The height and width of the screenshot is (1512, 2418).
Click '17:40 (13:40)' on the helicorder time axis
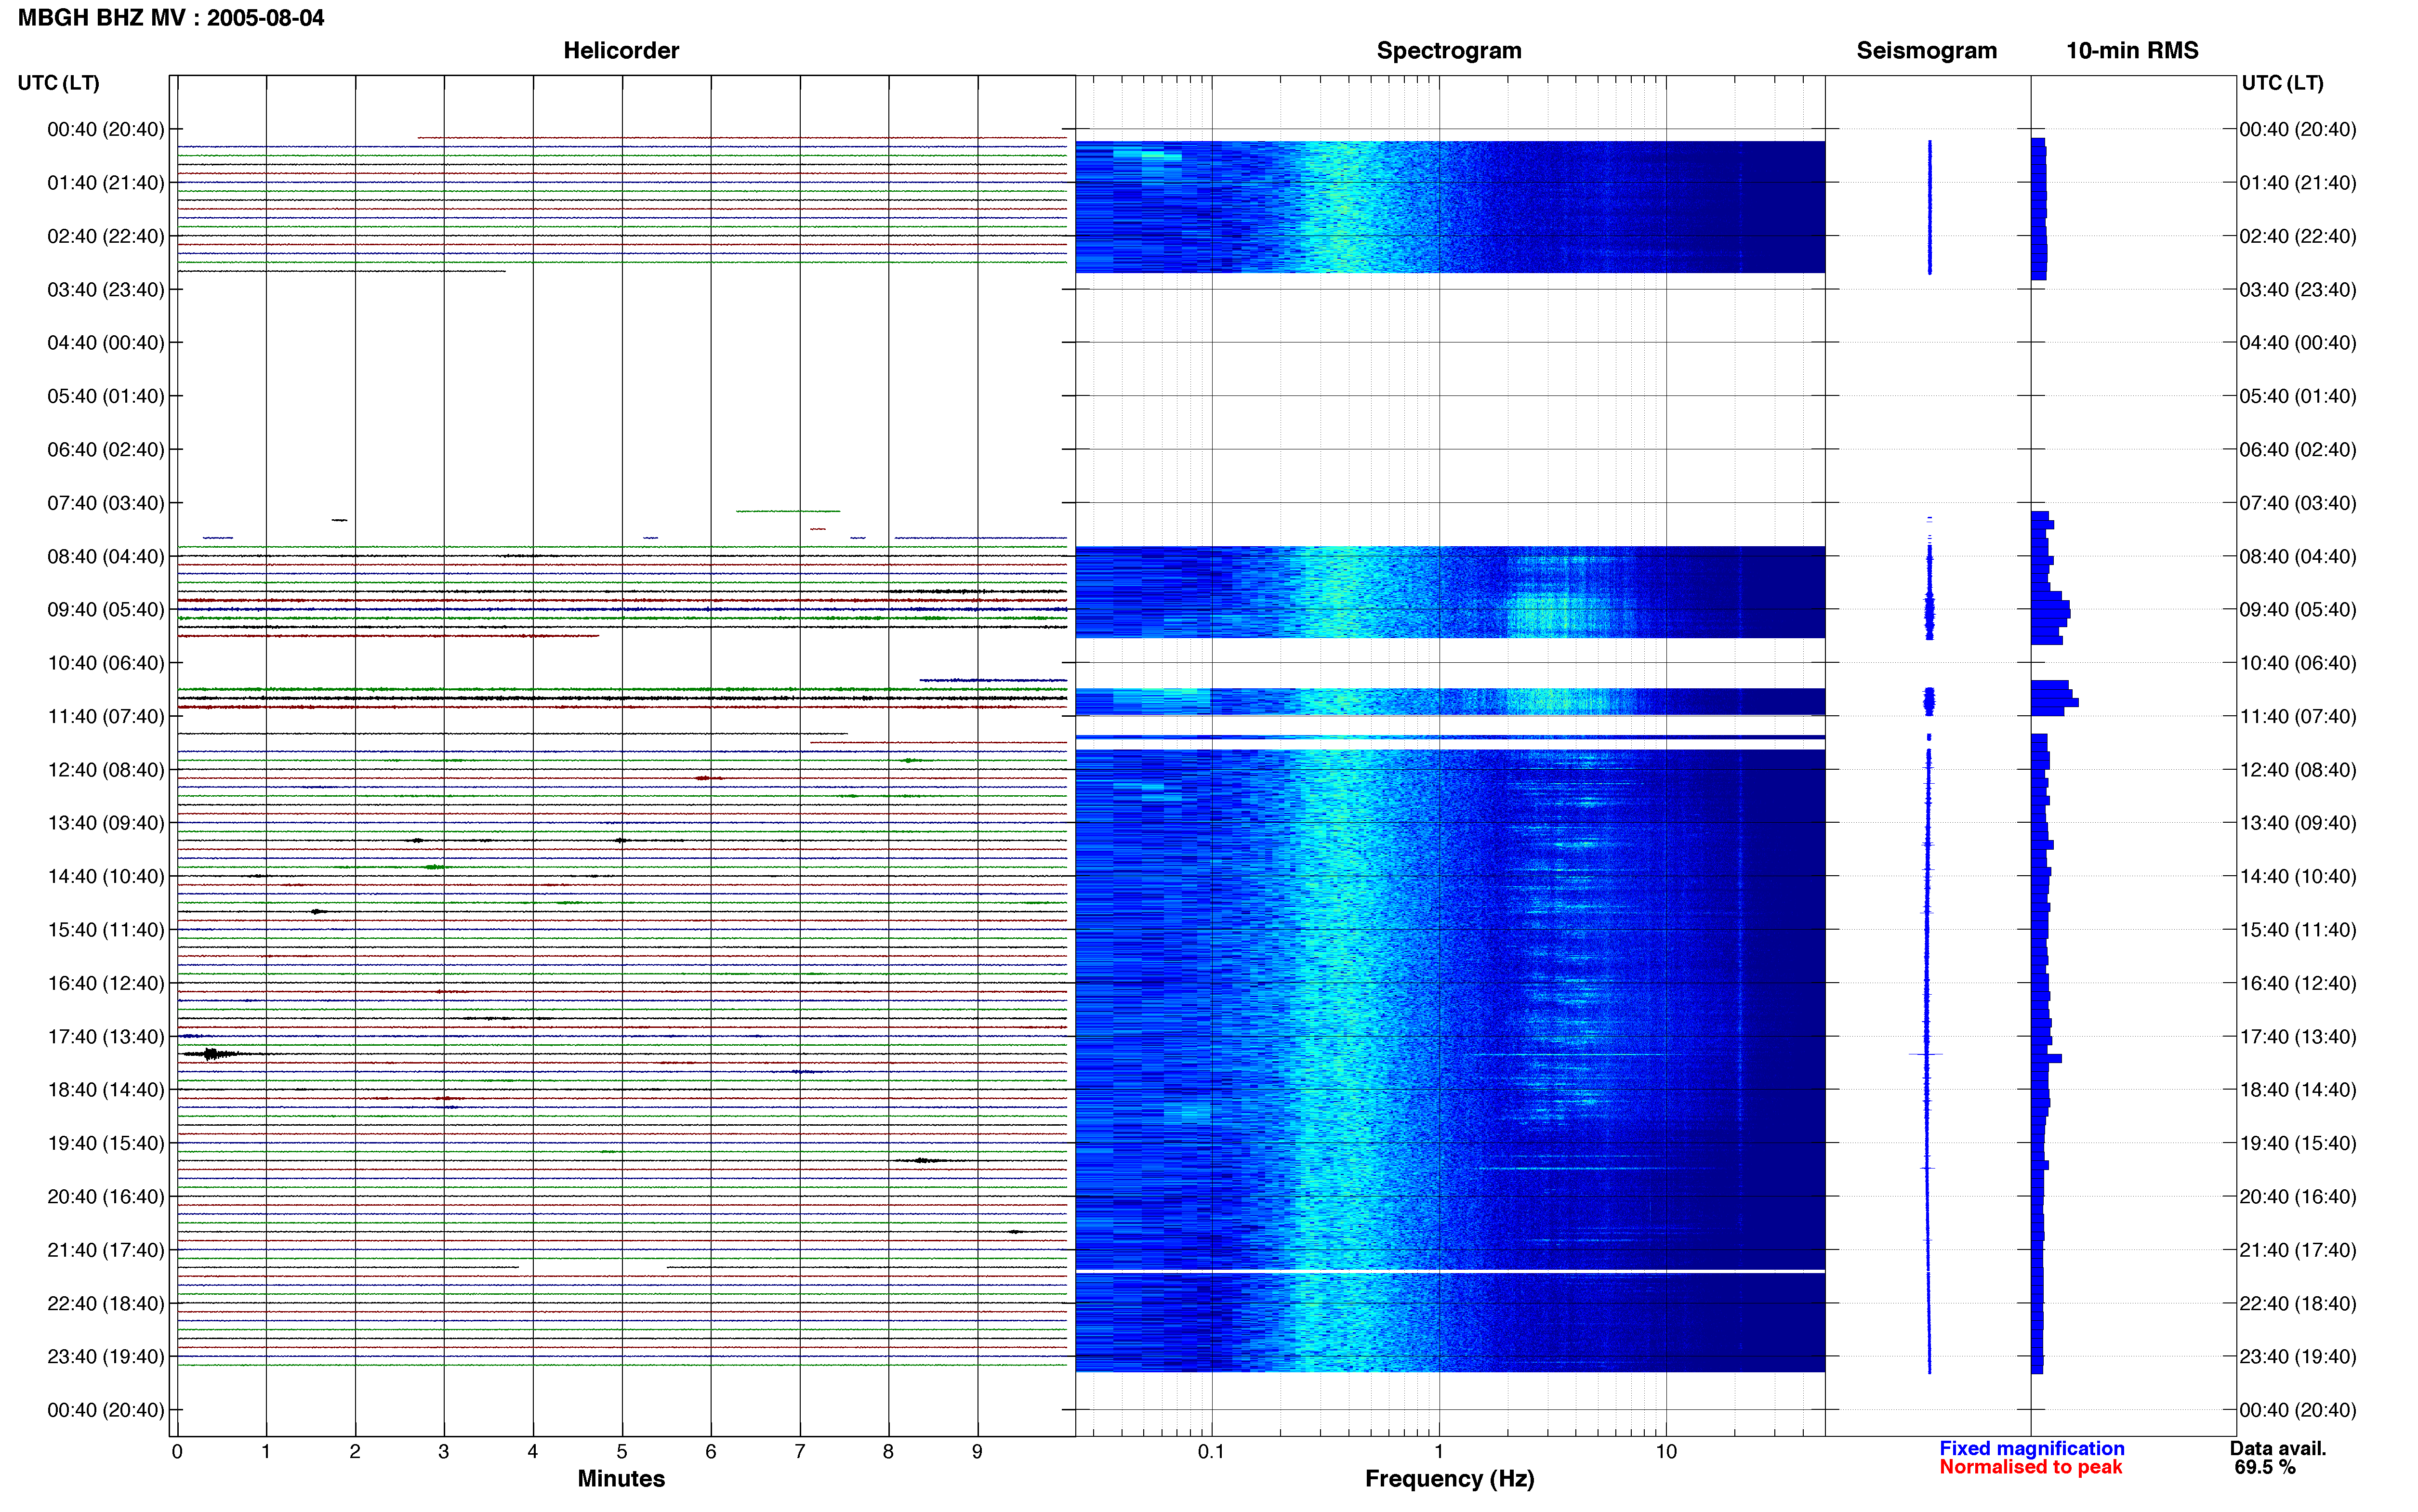(106, 1037)
